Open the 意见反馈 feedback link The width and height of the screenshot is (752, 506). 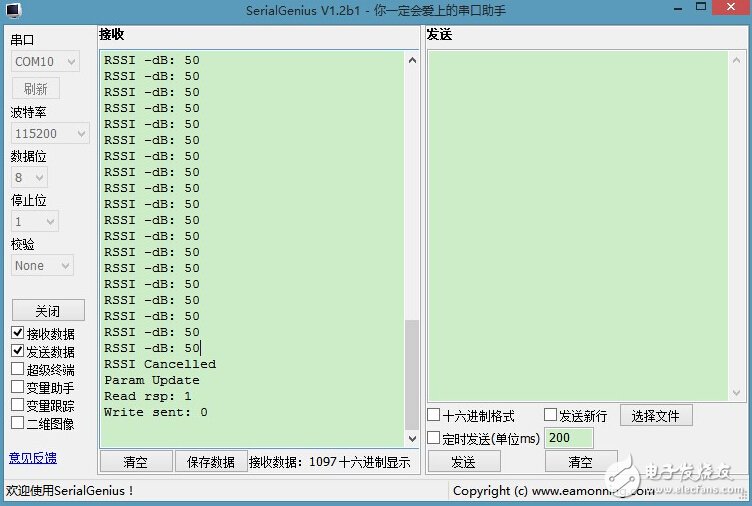tap(33, 458)
